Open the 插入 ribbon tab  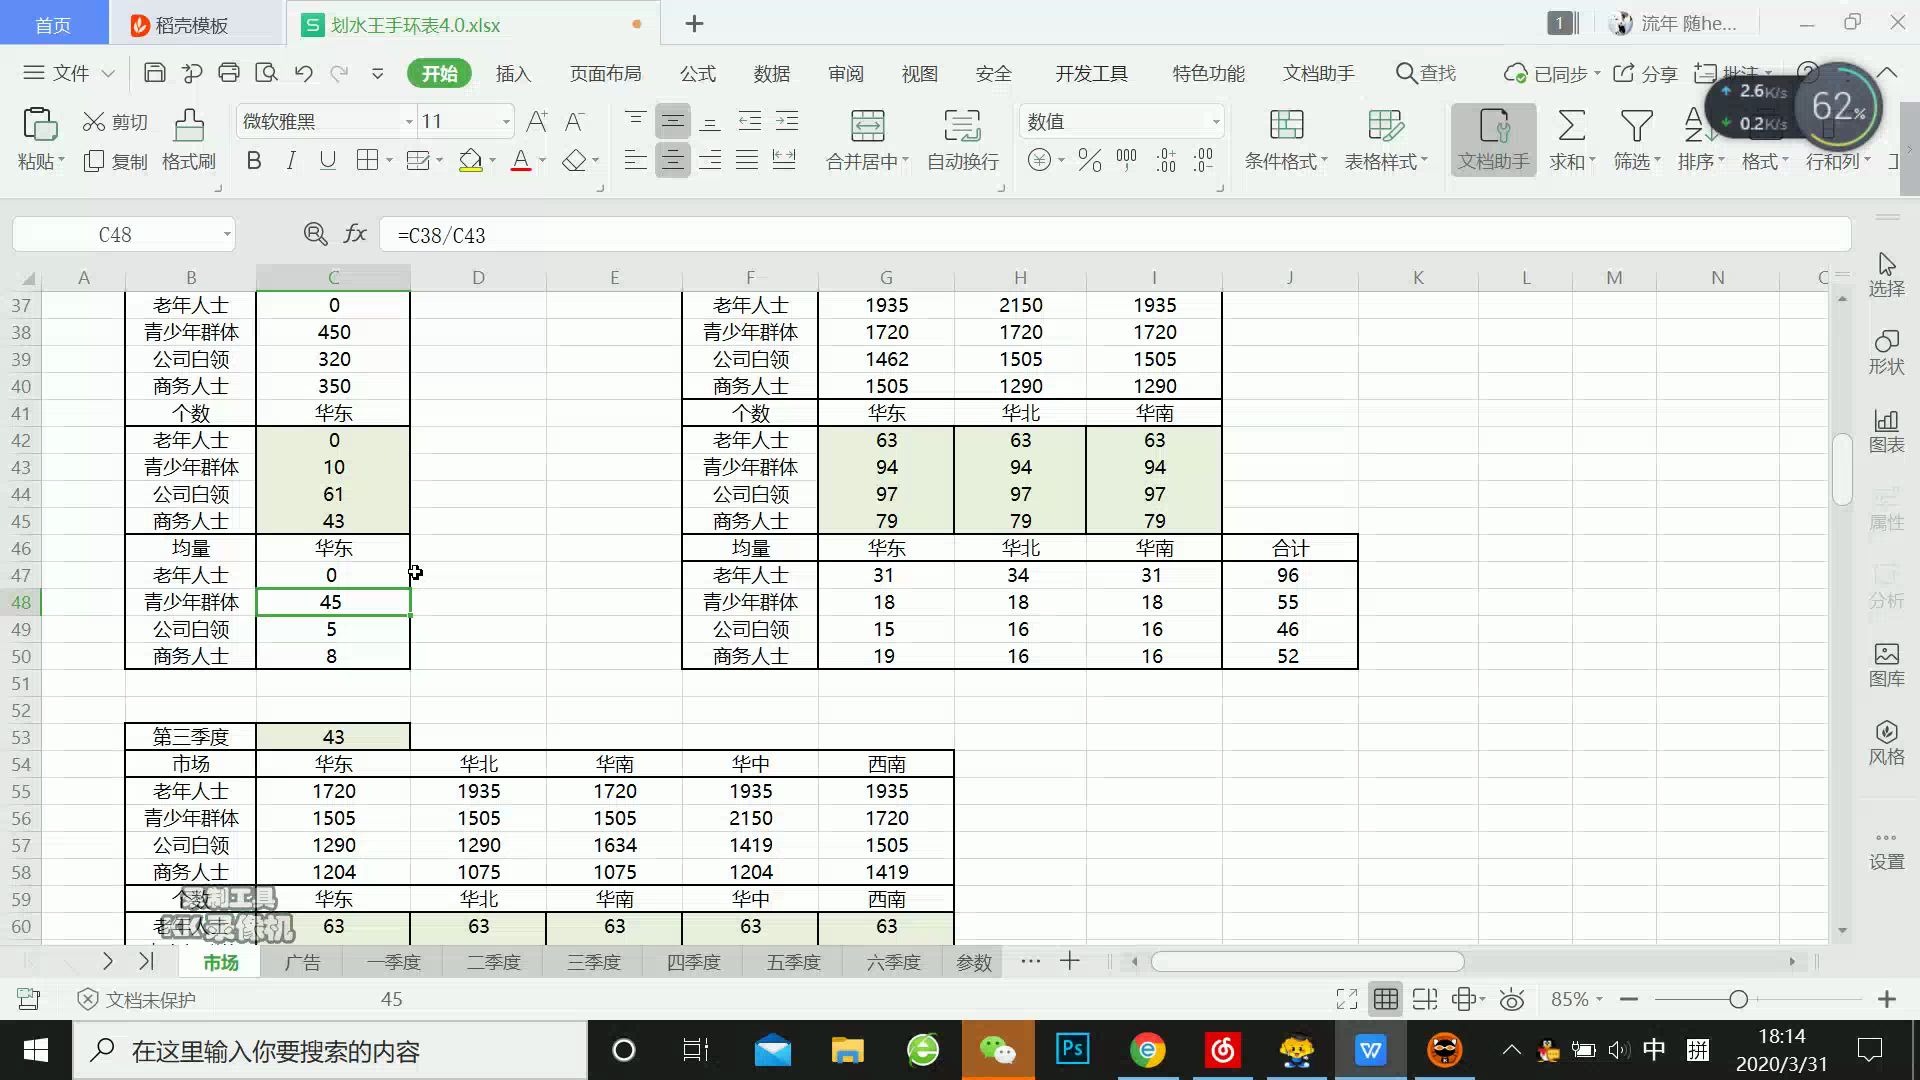click(513, 73)
